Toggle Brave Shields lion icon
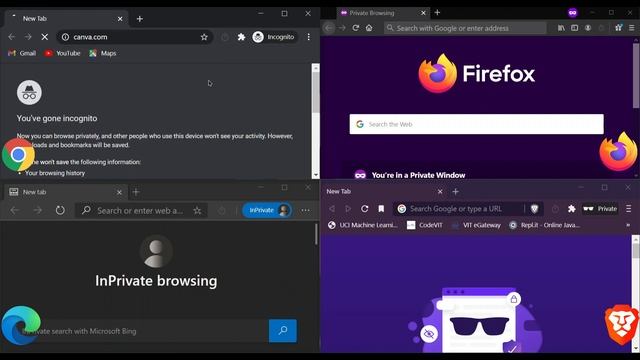 click(x=535, y=209)
